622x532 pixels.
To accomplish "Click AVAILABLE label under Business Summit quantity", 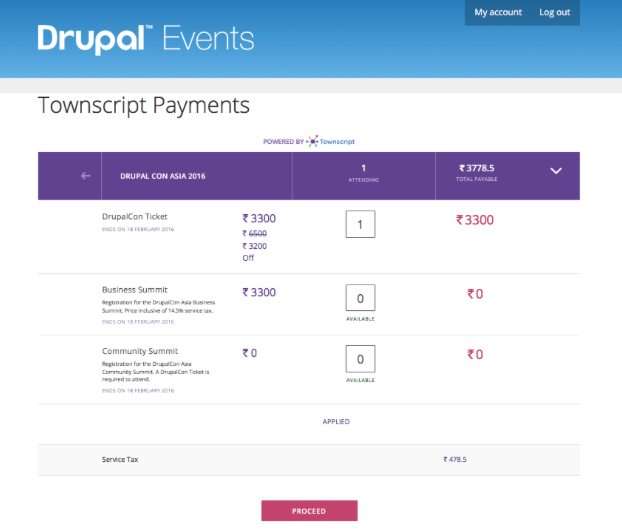I will pos(360,319).
